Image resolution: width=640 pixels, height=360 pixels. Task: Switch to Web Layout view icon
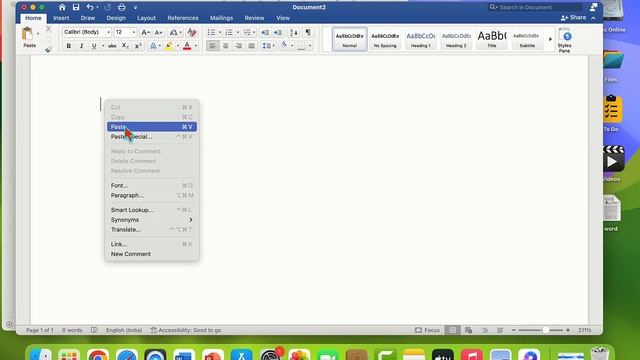pos(468,330)
